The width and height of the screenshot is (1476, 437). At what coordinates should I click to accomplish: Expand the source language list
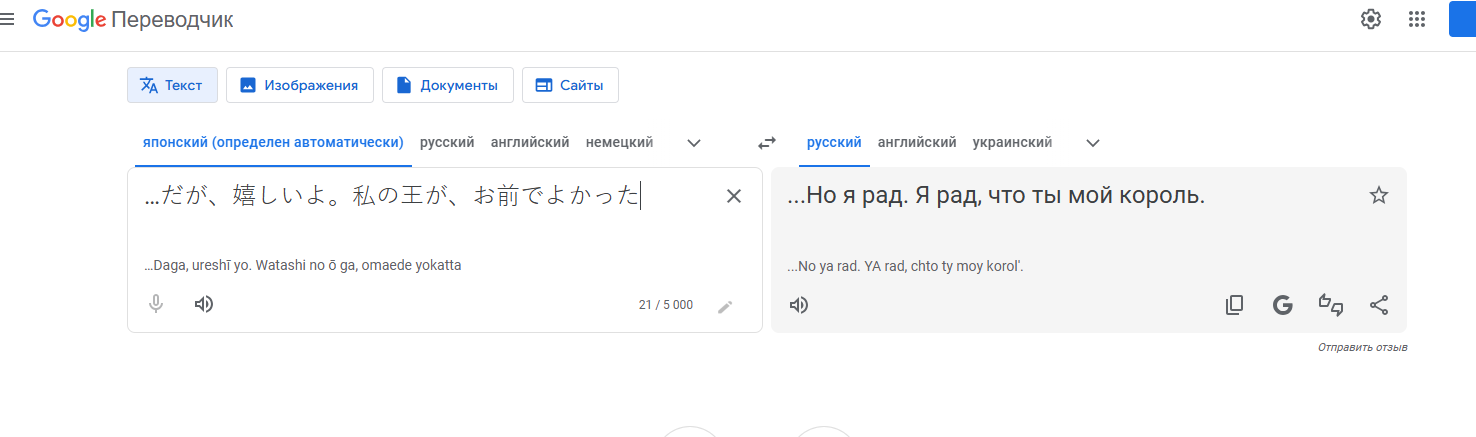[694, 143]
